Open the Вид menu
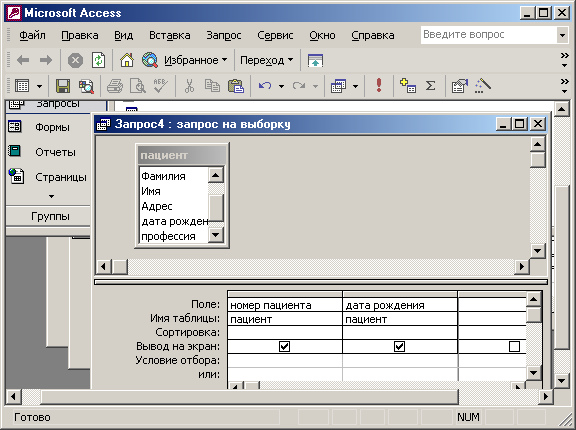576x430 pixels. (x=123, y=35)
